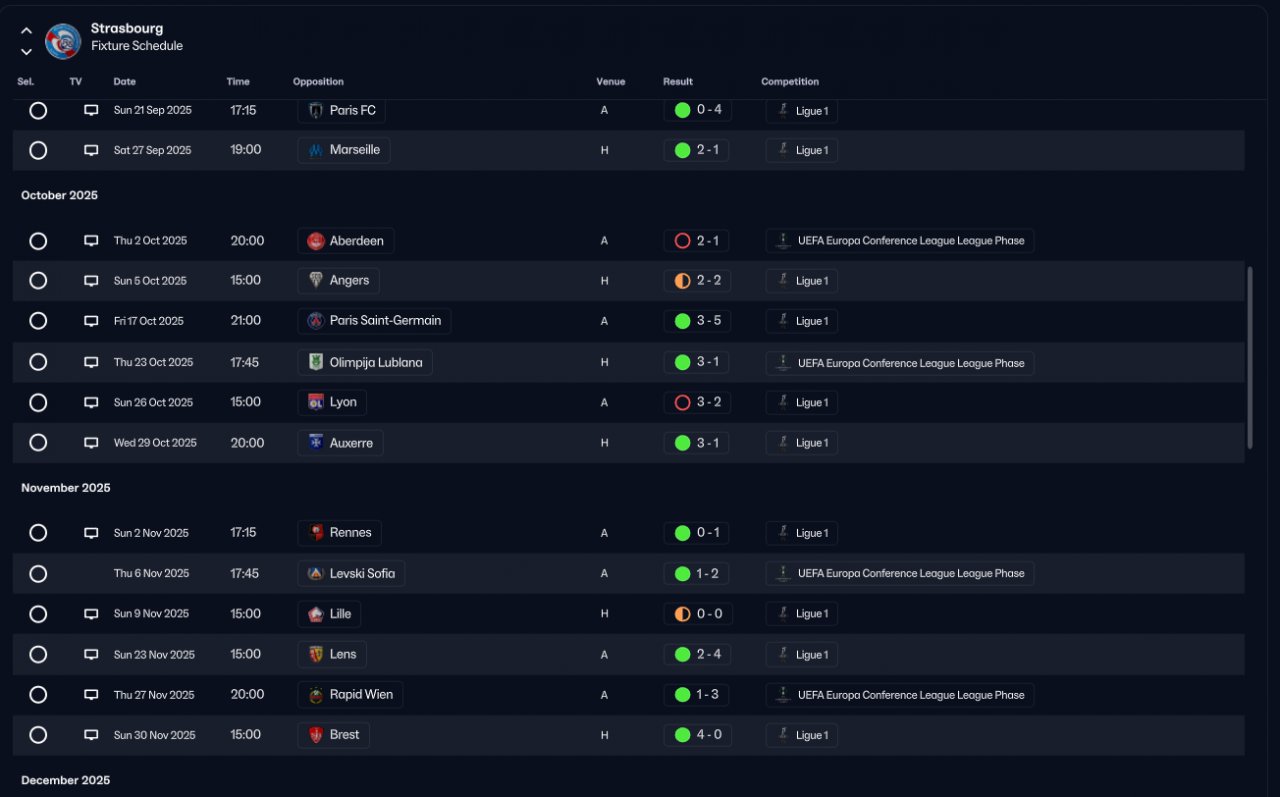Open the Auxerre opposition button
The width and height of the screenshot is (1280, 797).
pyautogui.click(x=340, y=443)
